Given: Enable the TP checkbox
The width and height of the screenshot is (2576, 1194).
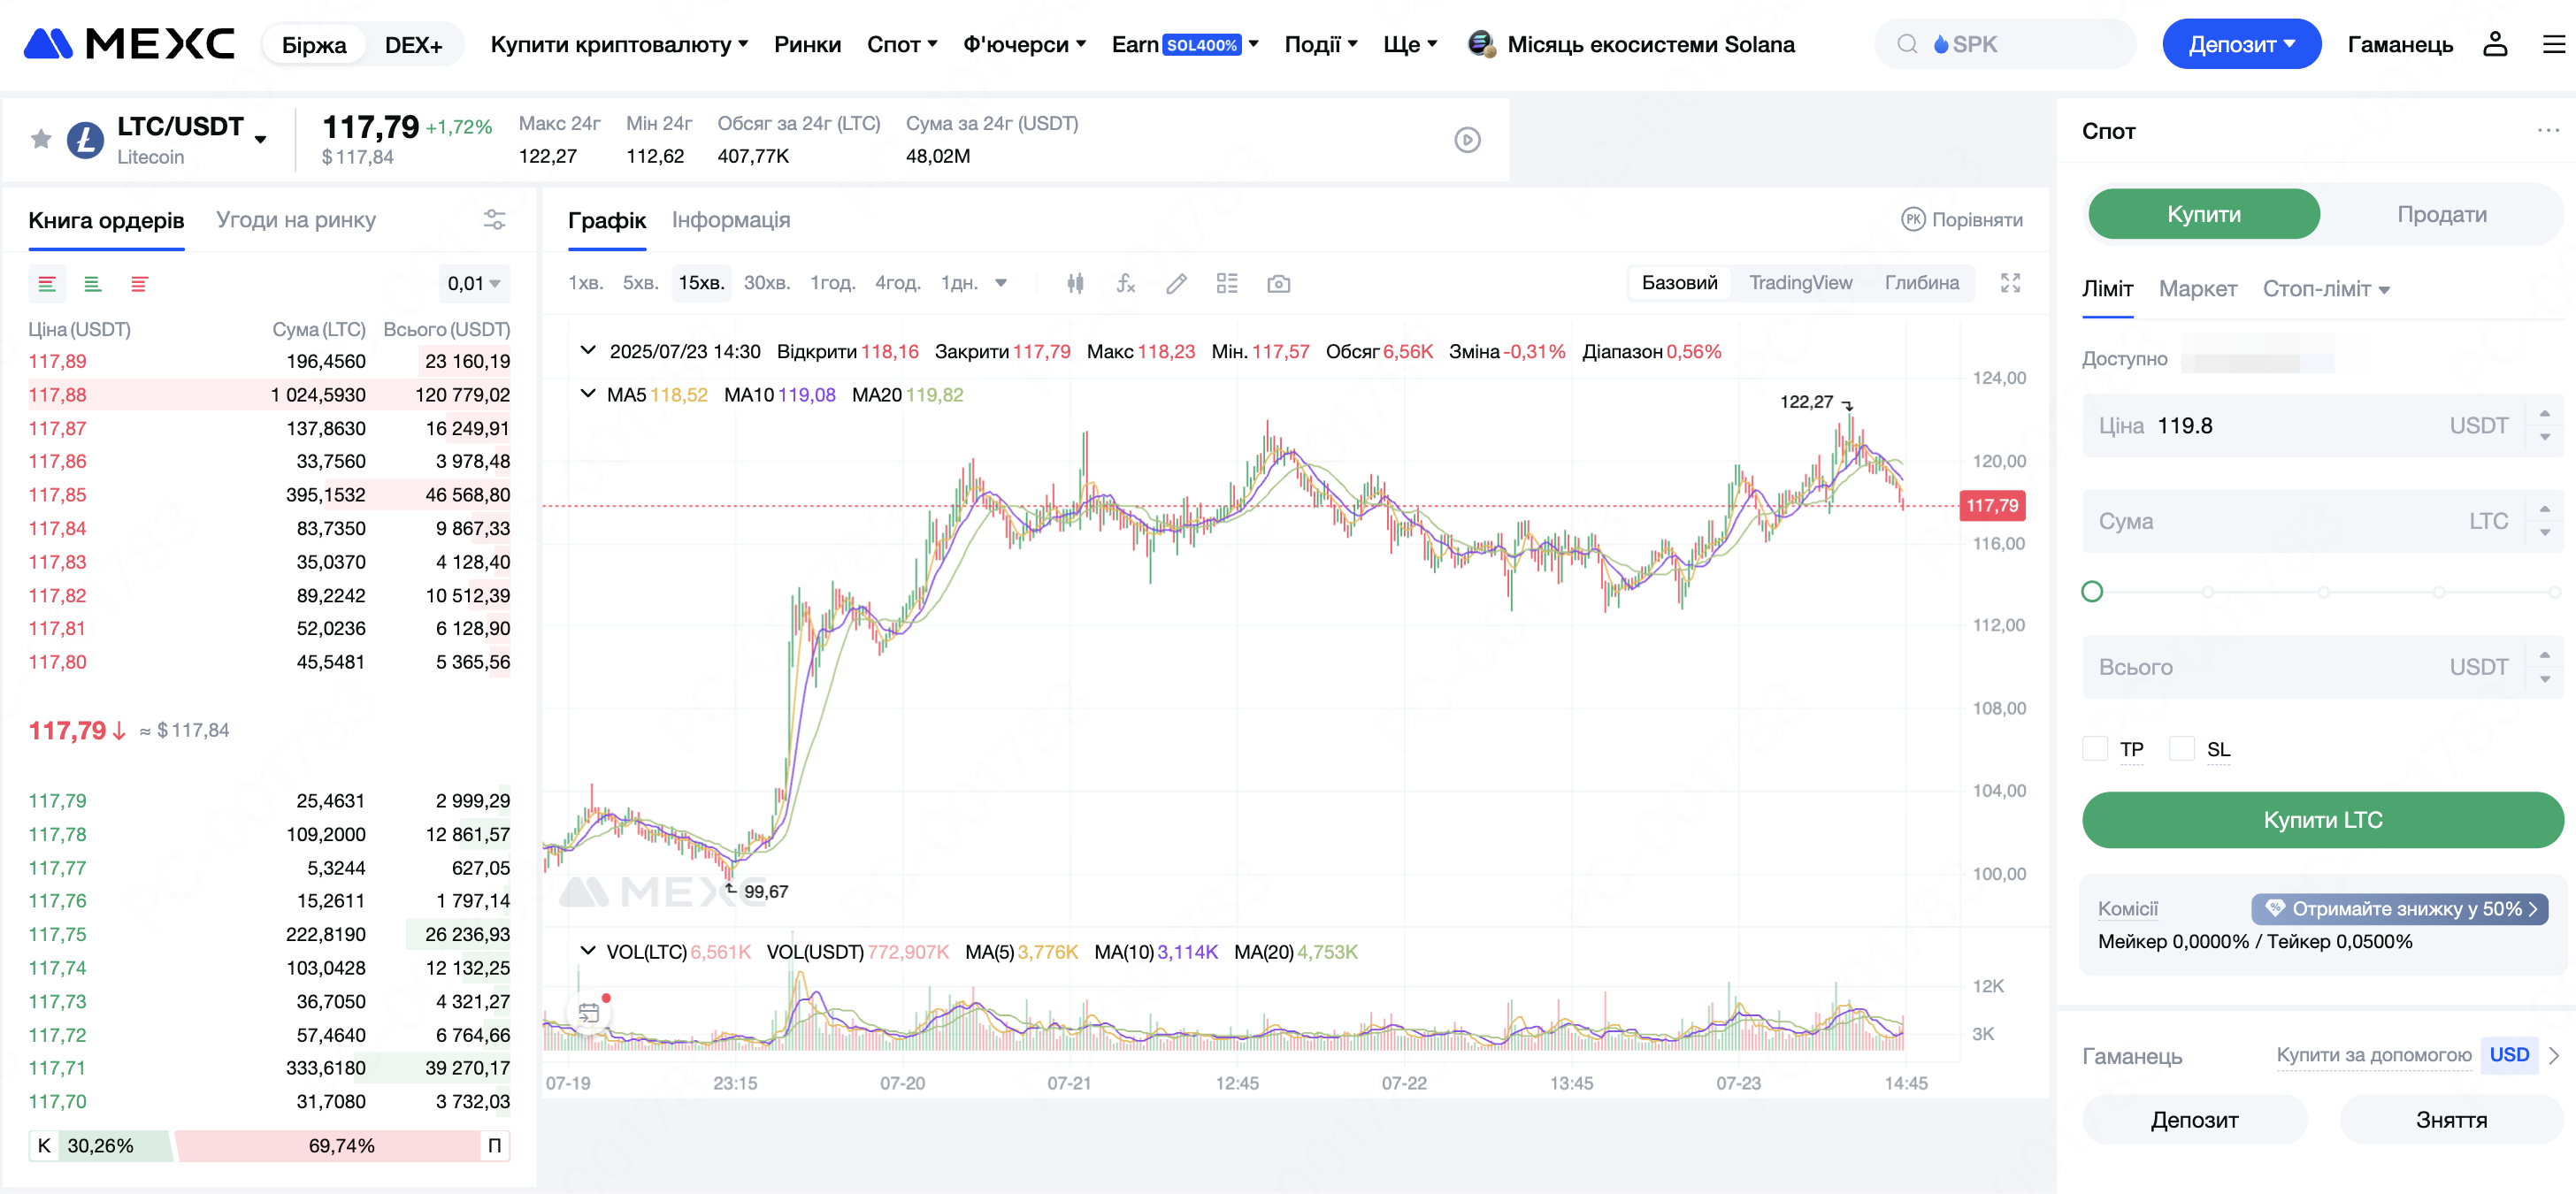Looking at the screenshot, I should (x=2094, y=748).
